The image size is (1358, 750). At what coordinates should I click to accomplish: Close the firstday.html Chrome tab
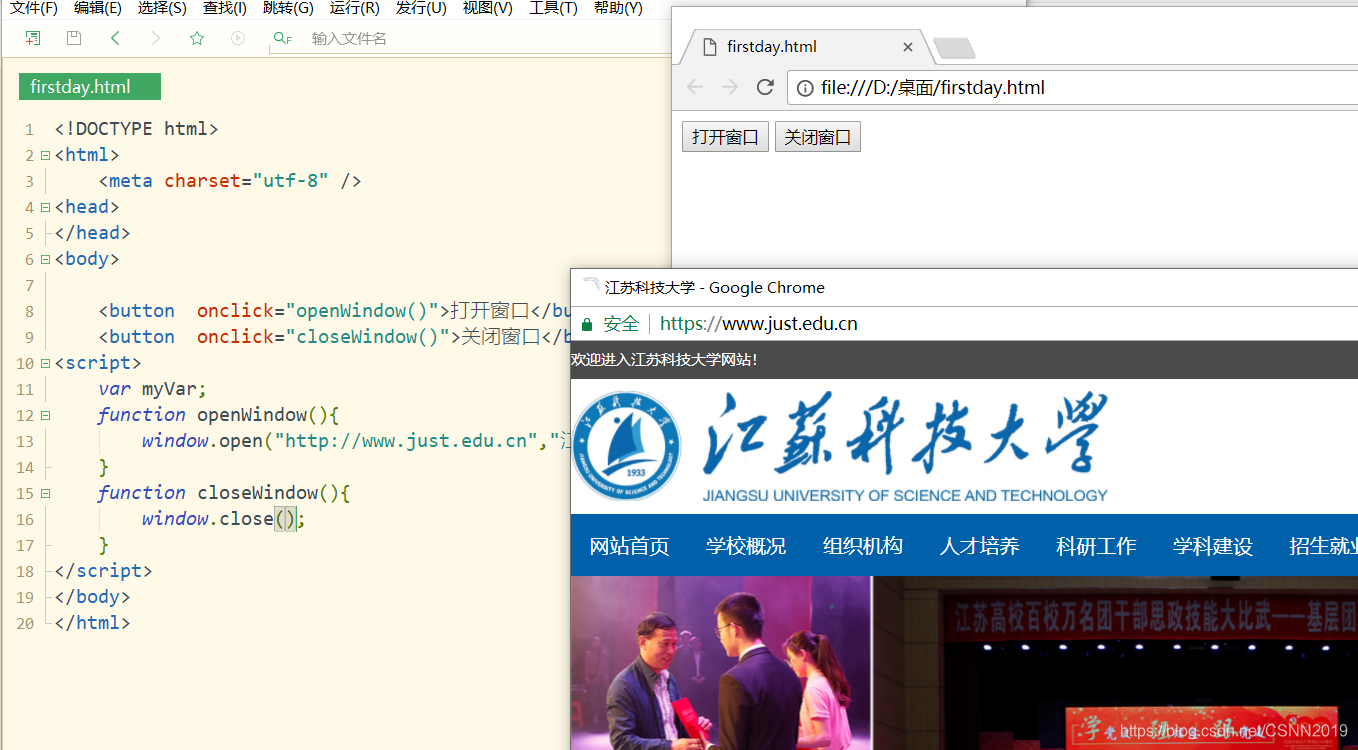(x=908, y=47)
